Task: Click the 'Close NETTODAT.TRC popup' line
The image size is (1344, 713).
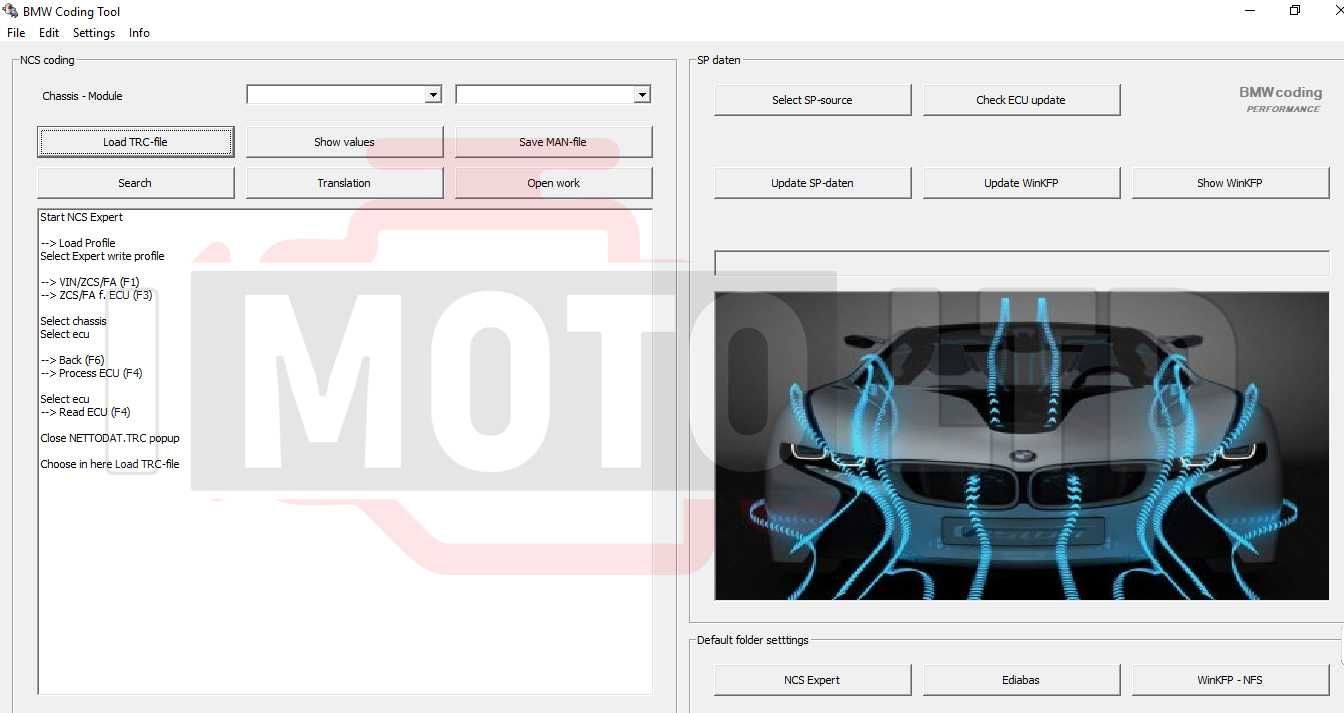Action: tap(110, 438)
